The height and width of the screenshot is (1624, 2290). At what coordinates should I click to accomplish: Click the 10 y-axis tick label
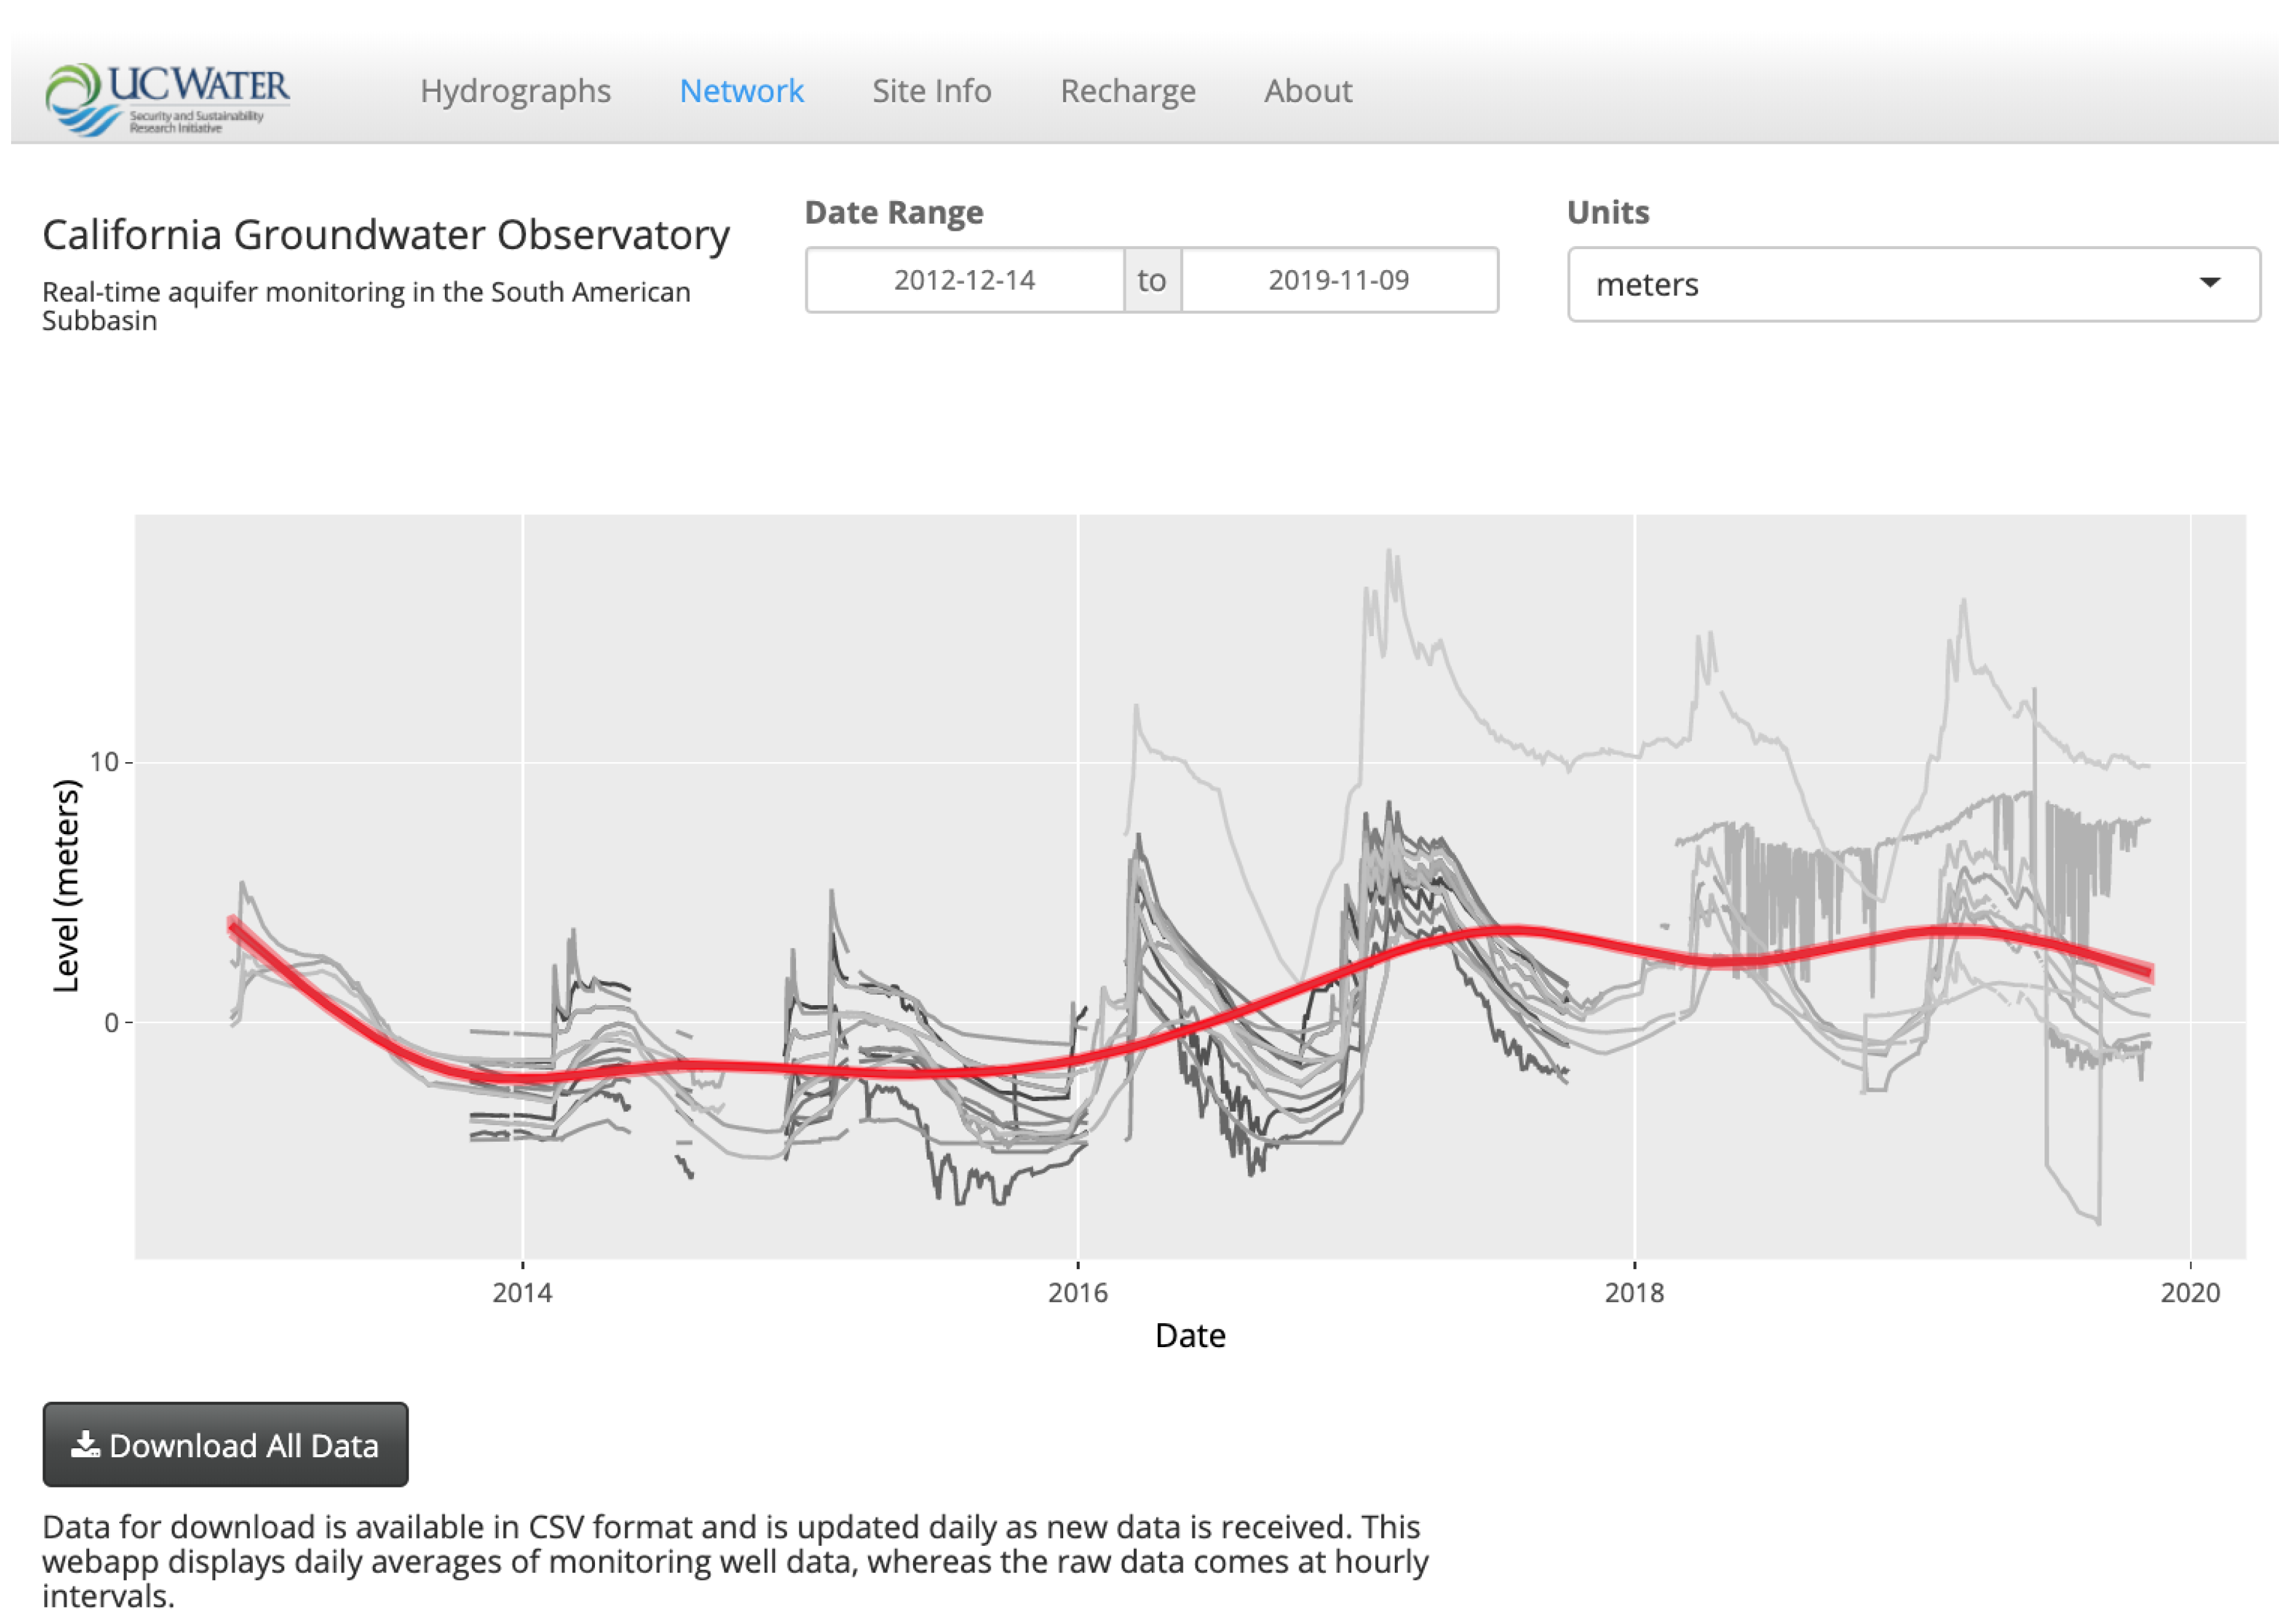click(103, 762)
